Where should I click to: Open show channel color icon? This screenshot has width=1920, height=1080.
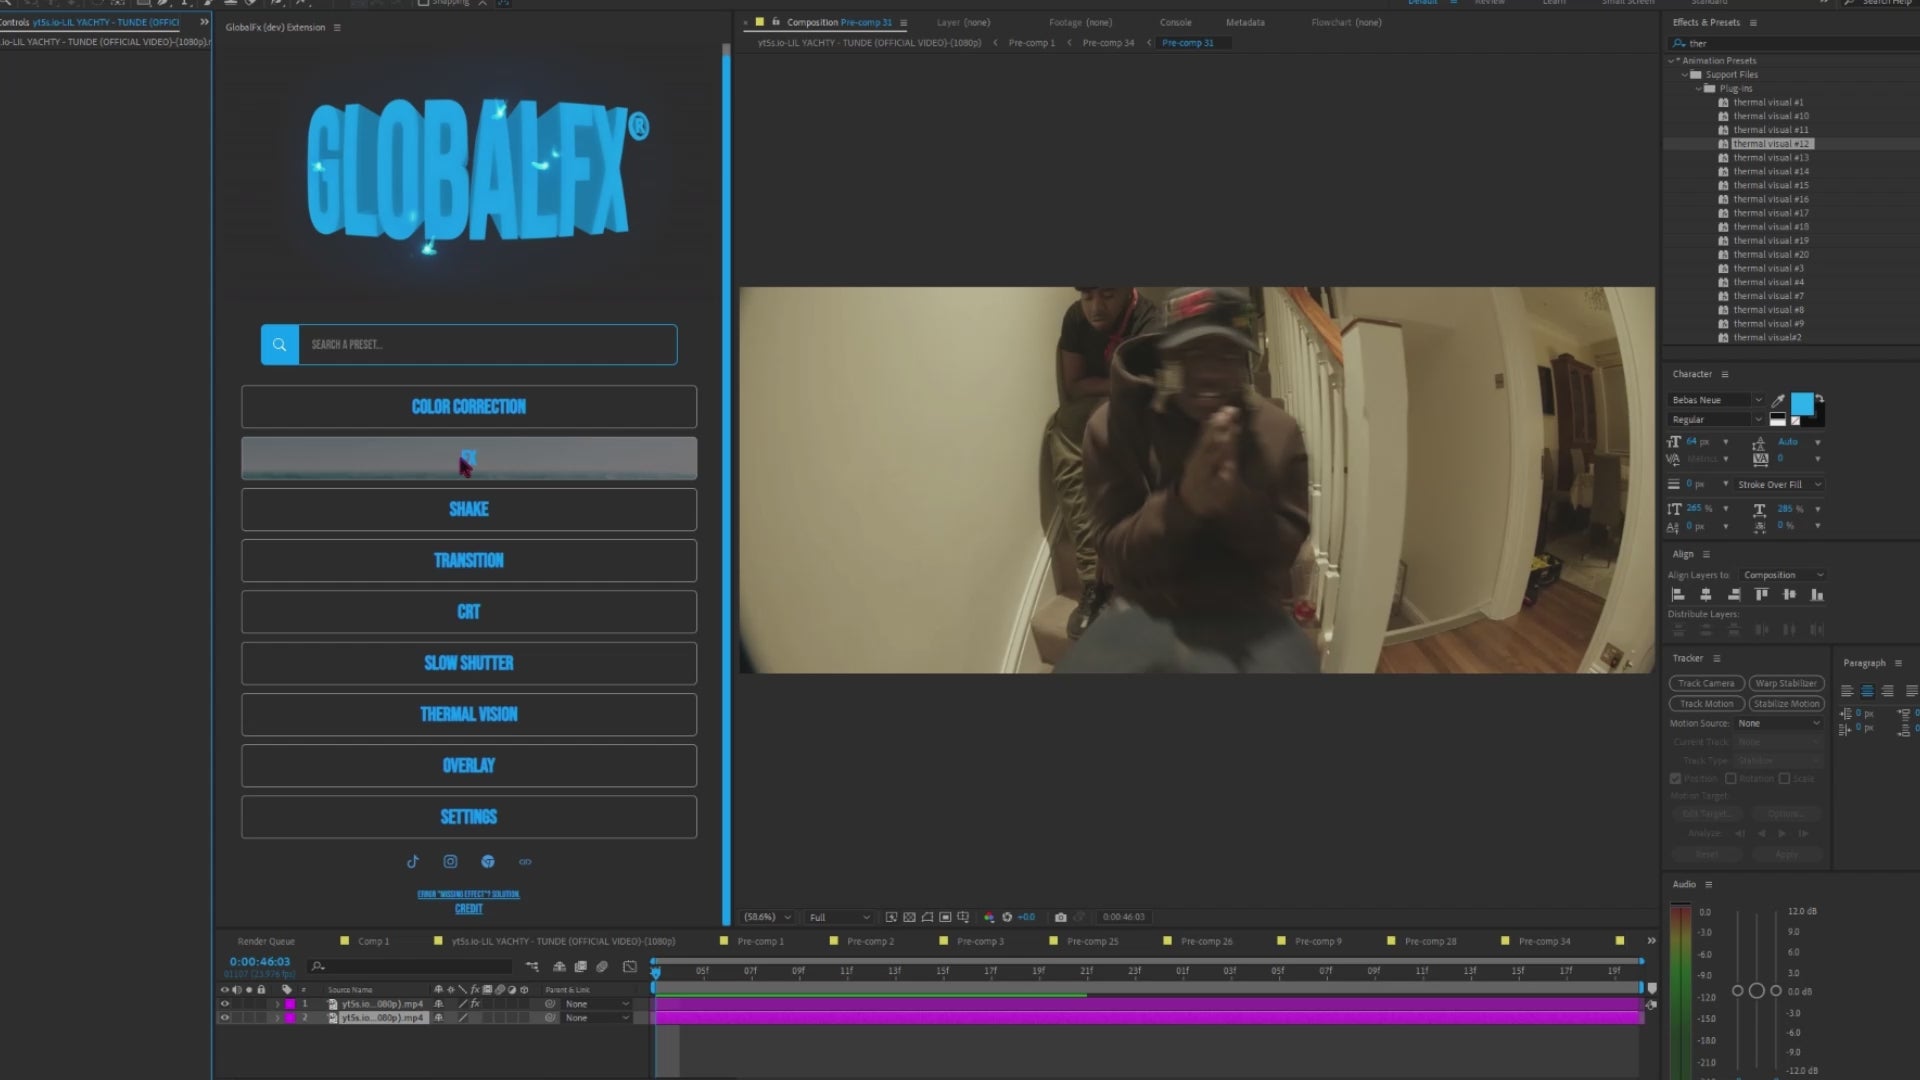[989, 917]
